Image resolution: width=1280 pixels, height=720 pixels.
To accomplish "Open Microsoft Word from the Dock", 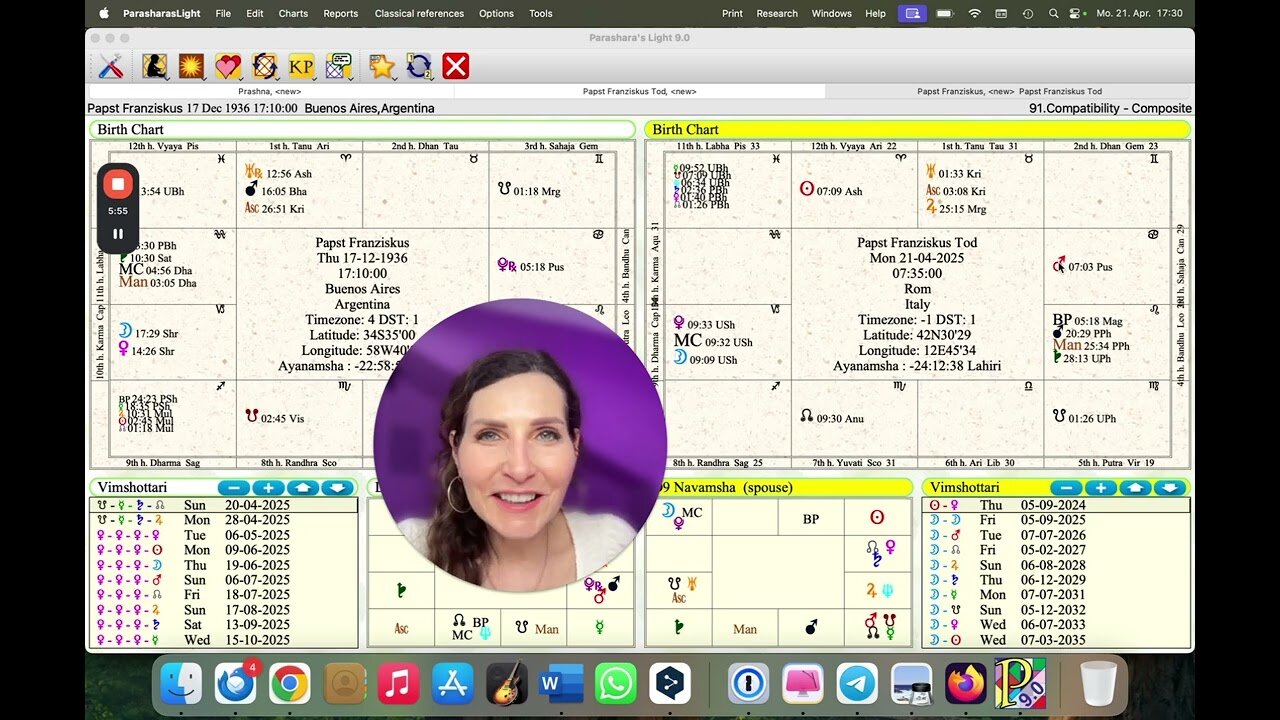I will [561, 684].
